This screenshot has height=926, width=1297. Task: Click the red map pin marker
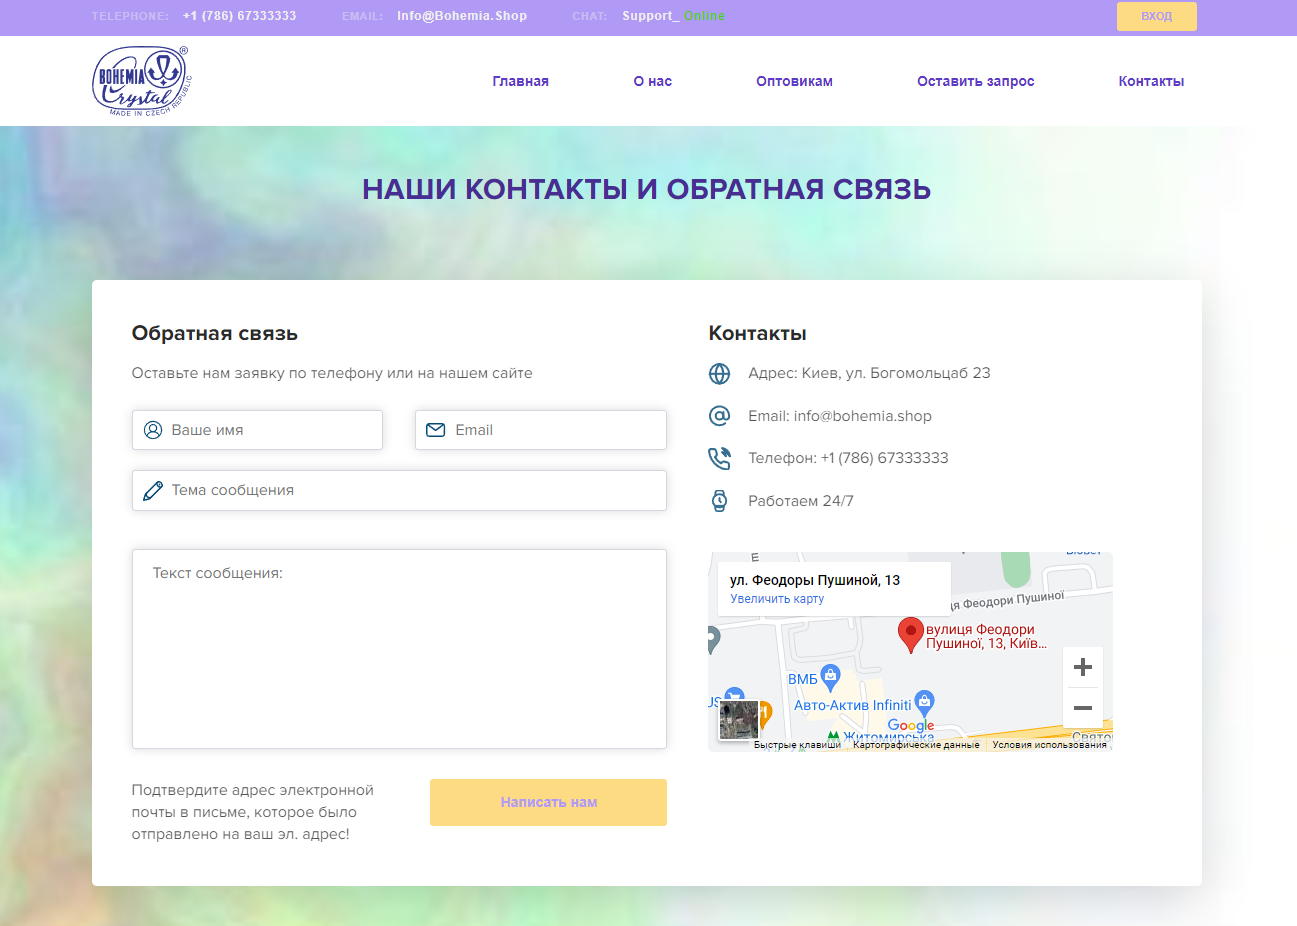pos(910,635)
